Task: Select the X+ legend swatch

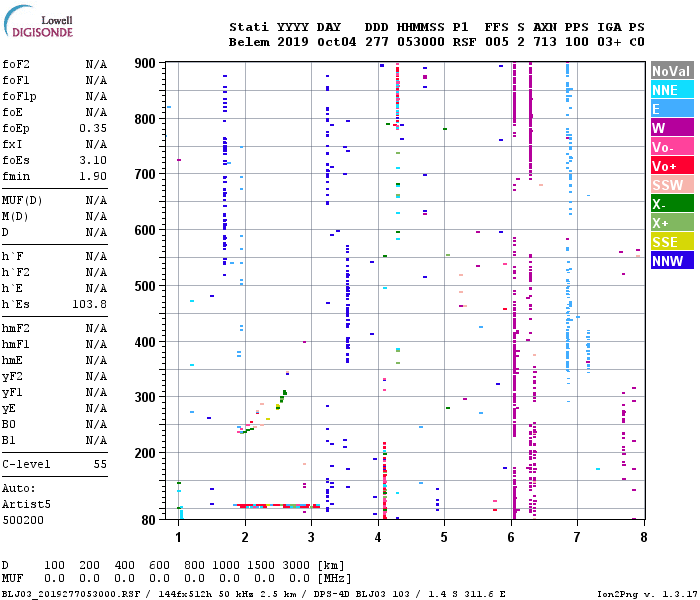Action: coord(672,223)
